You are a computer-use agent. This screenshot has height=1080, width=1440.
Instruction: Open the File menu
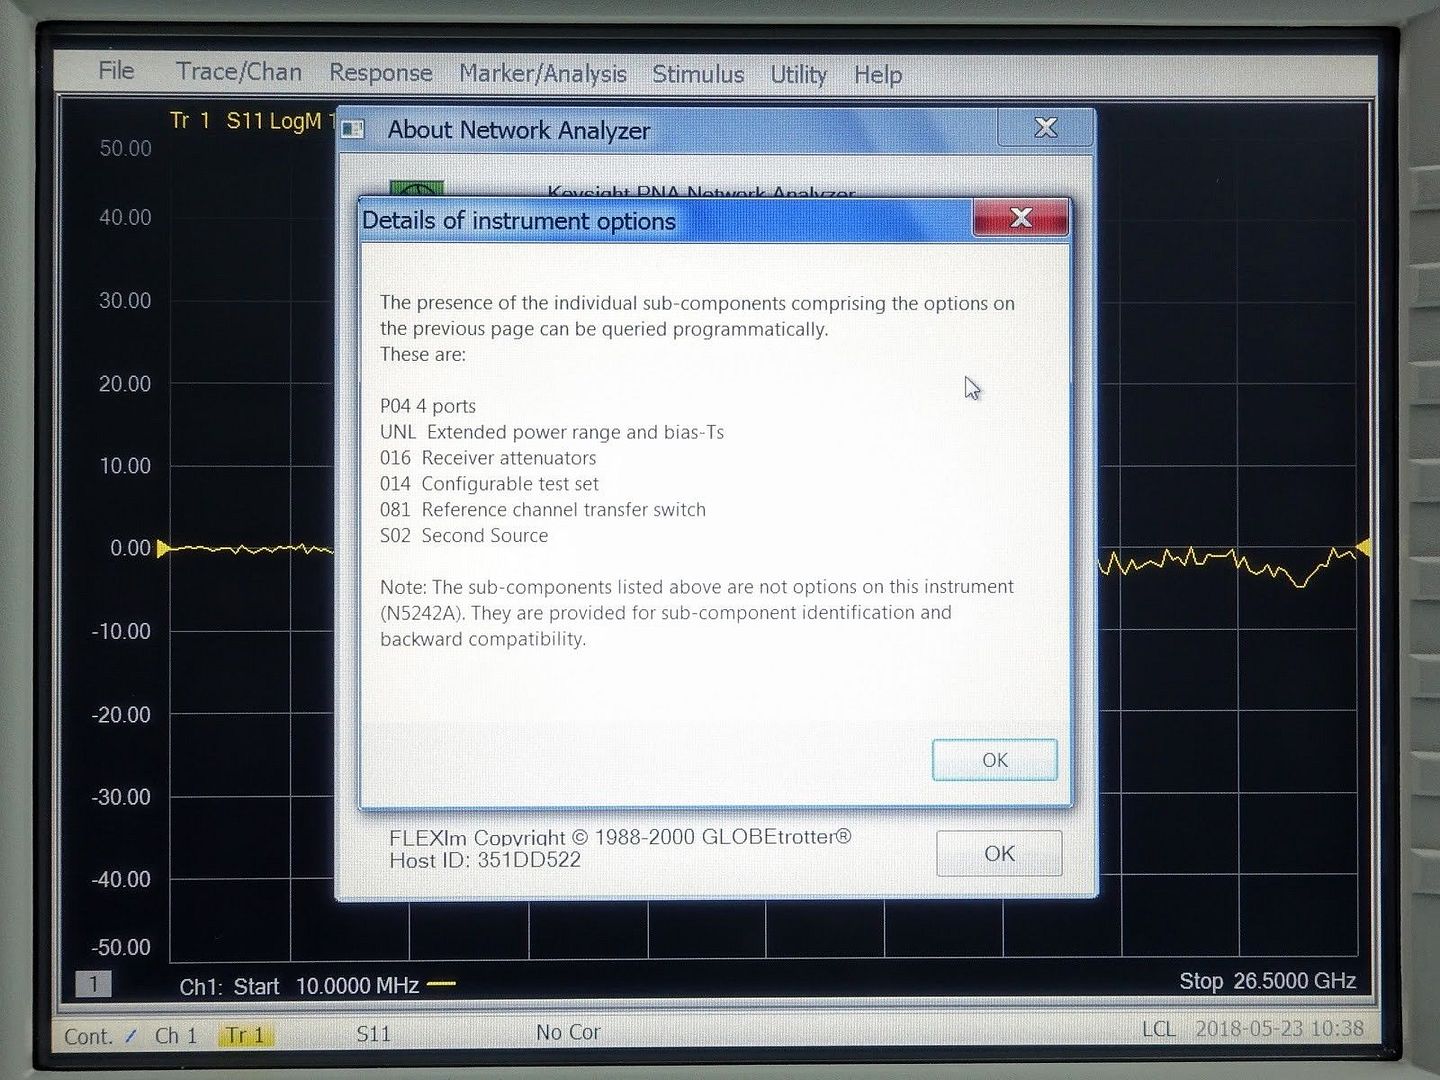(116, 71)
